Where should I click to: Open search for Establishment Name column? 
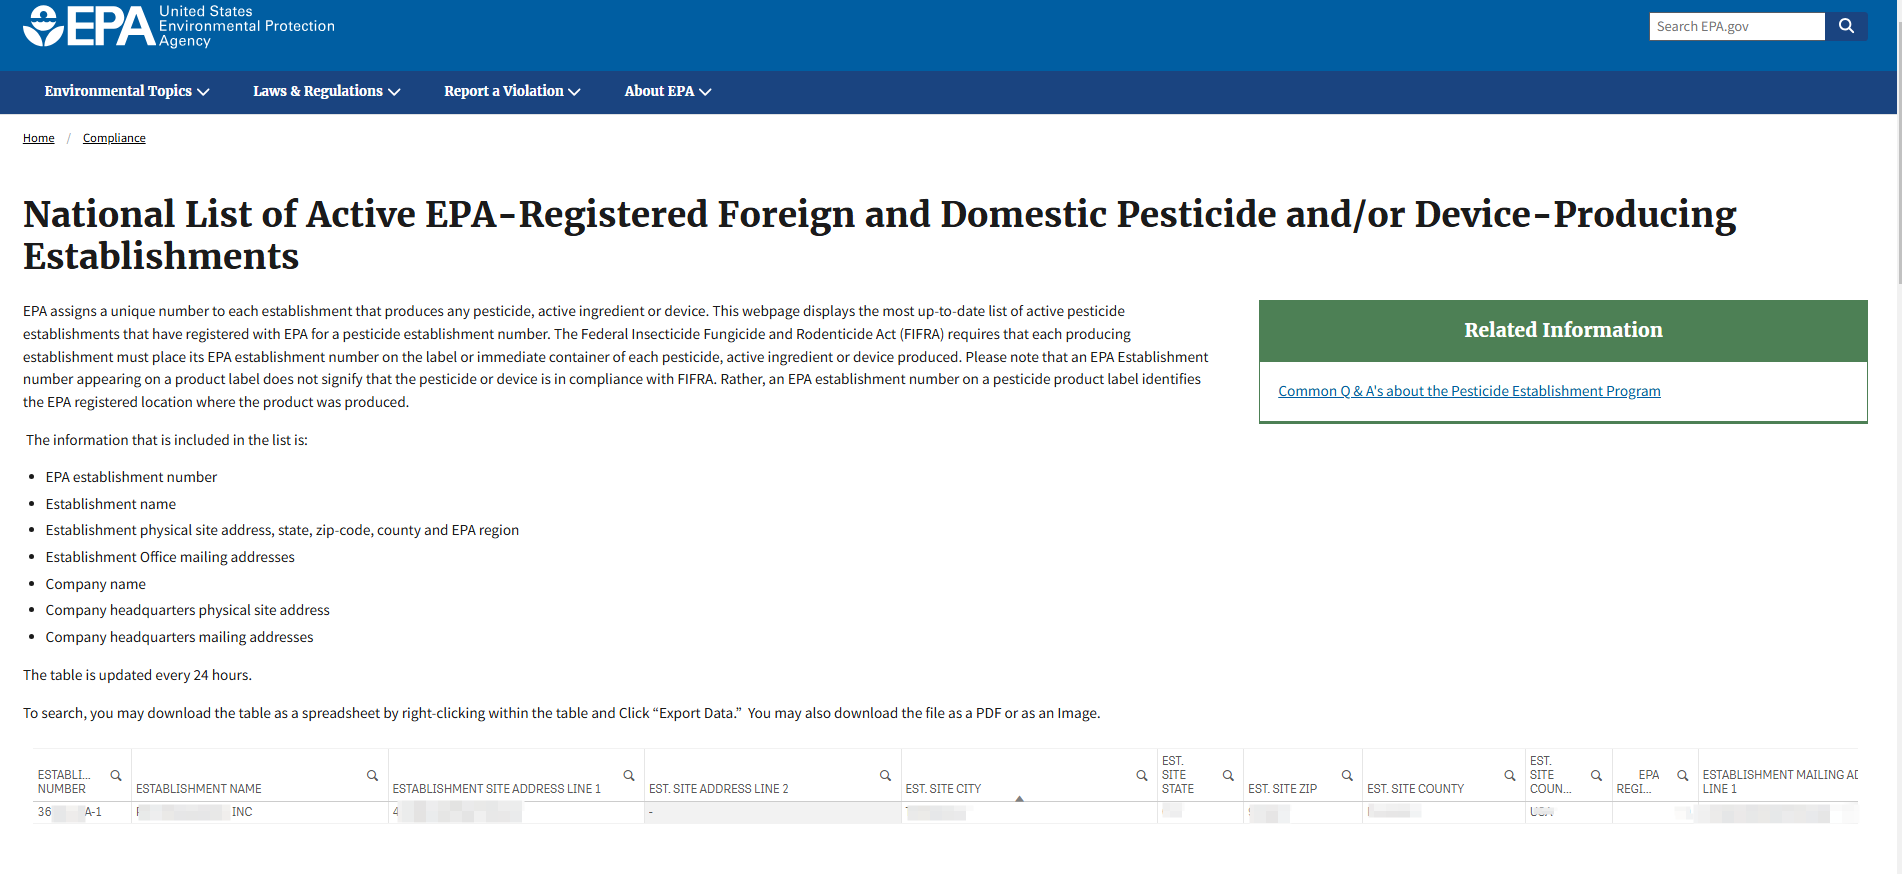click(x=372, y=776)
